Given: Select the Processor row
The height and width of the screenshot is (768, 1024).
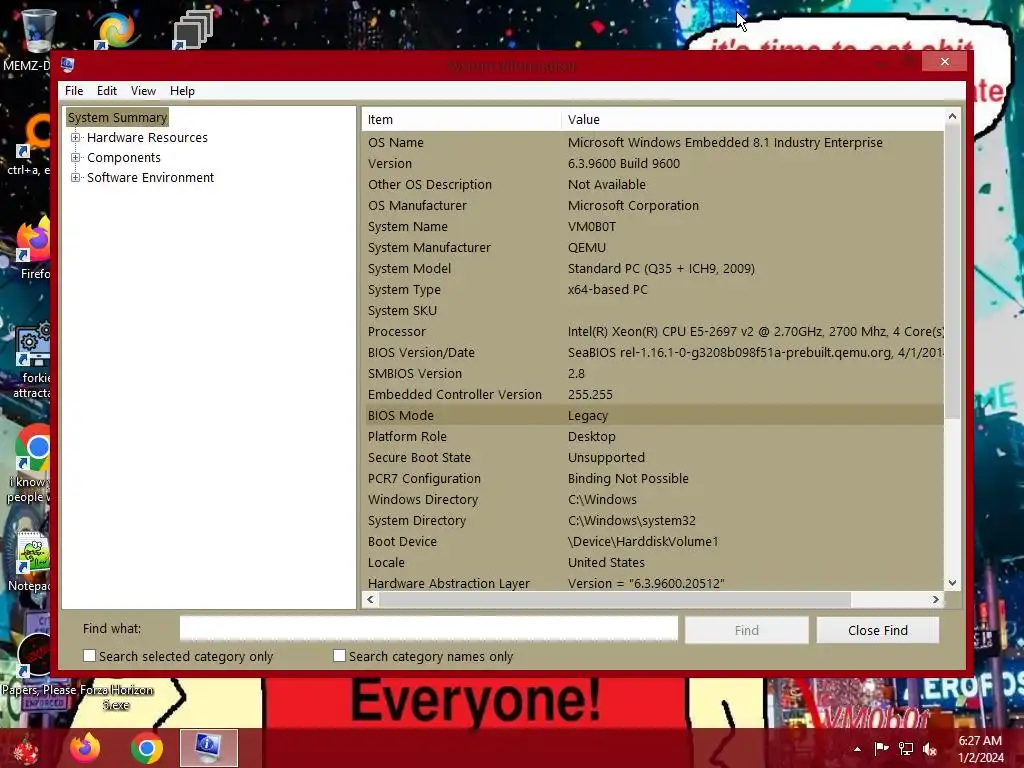Looking at the screenshot, I should (653, 331).
